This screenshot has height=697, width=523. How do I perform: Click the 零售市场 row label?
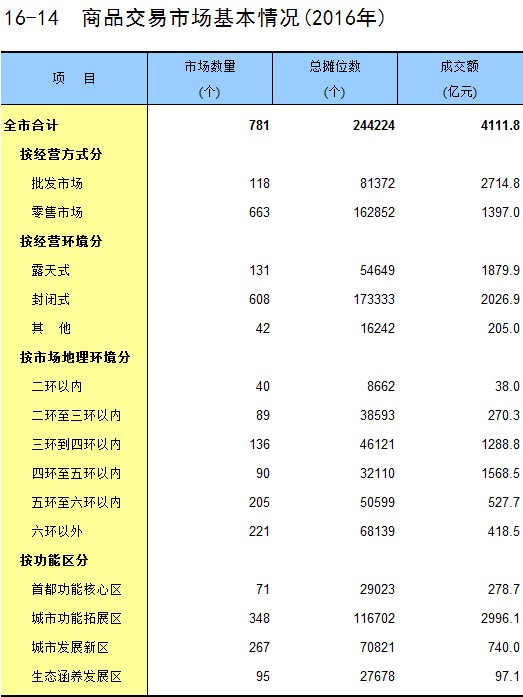click(57, 212)
